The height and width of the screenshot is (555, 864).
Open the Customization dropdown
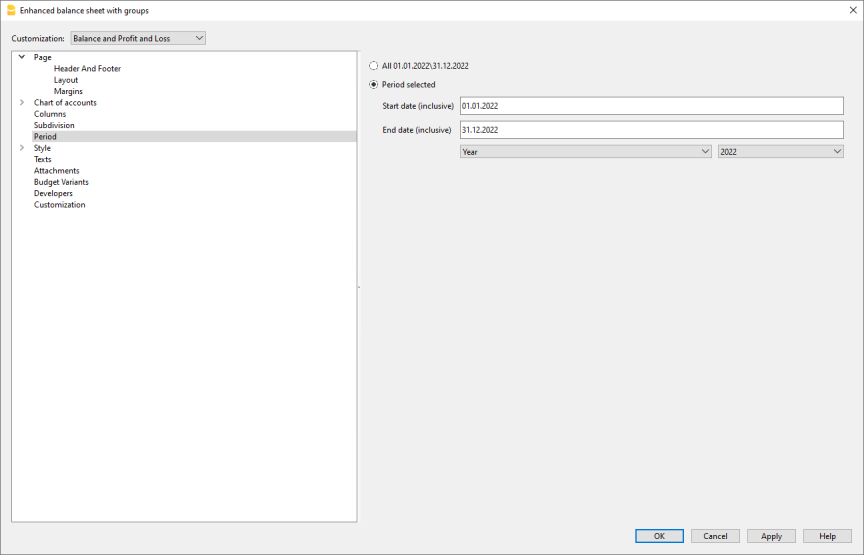[138, 38]
